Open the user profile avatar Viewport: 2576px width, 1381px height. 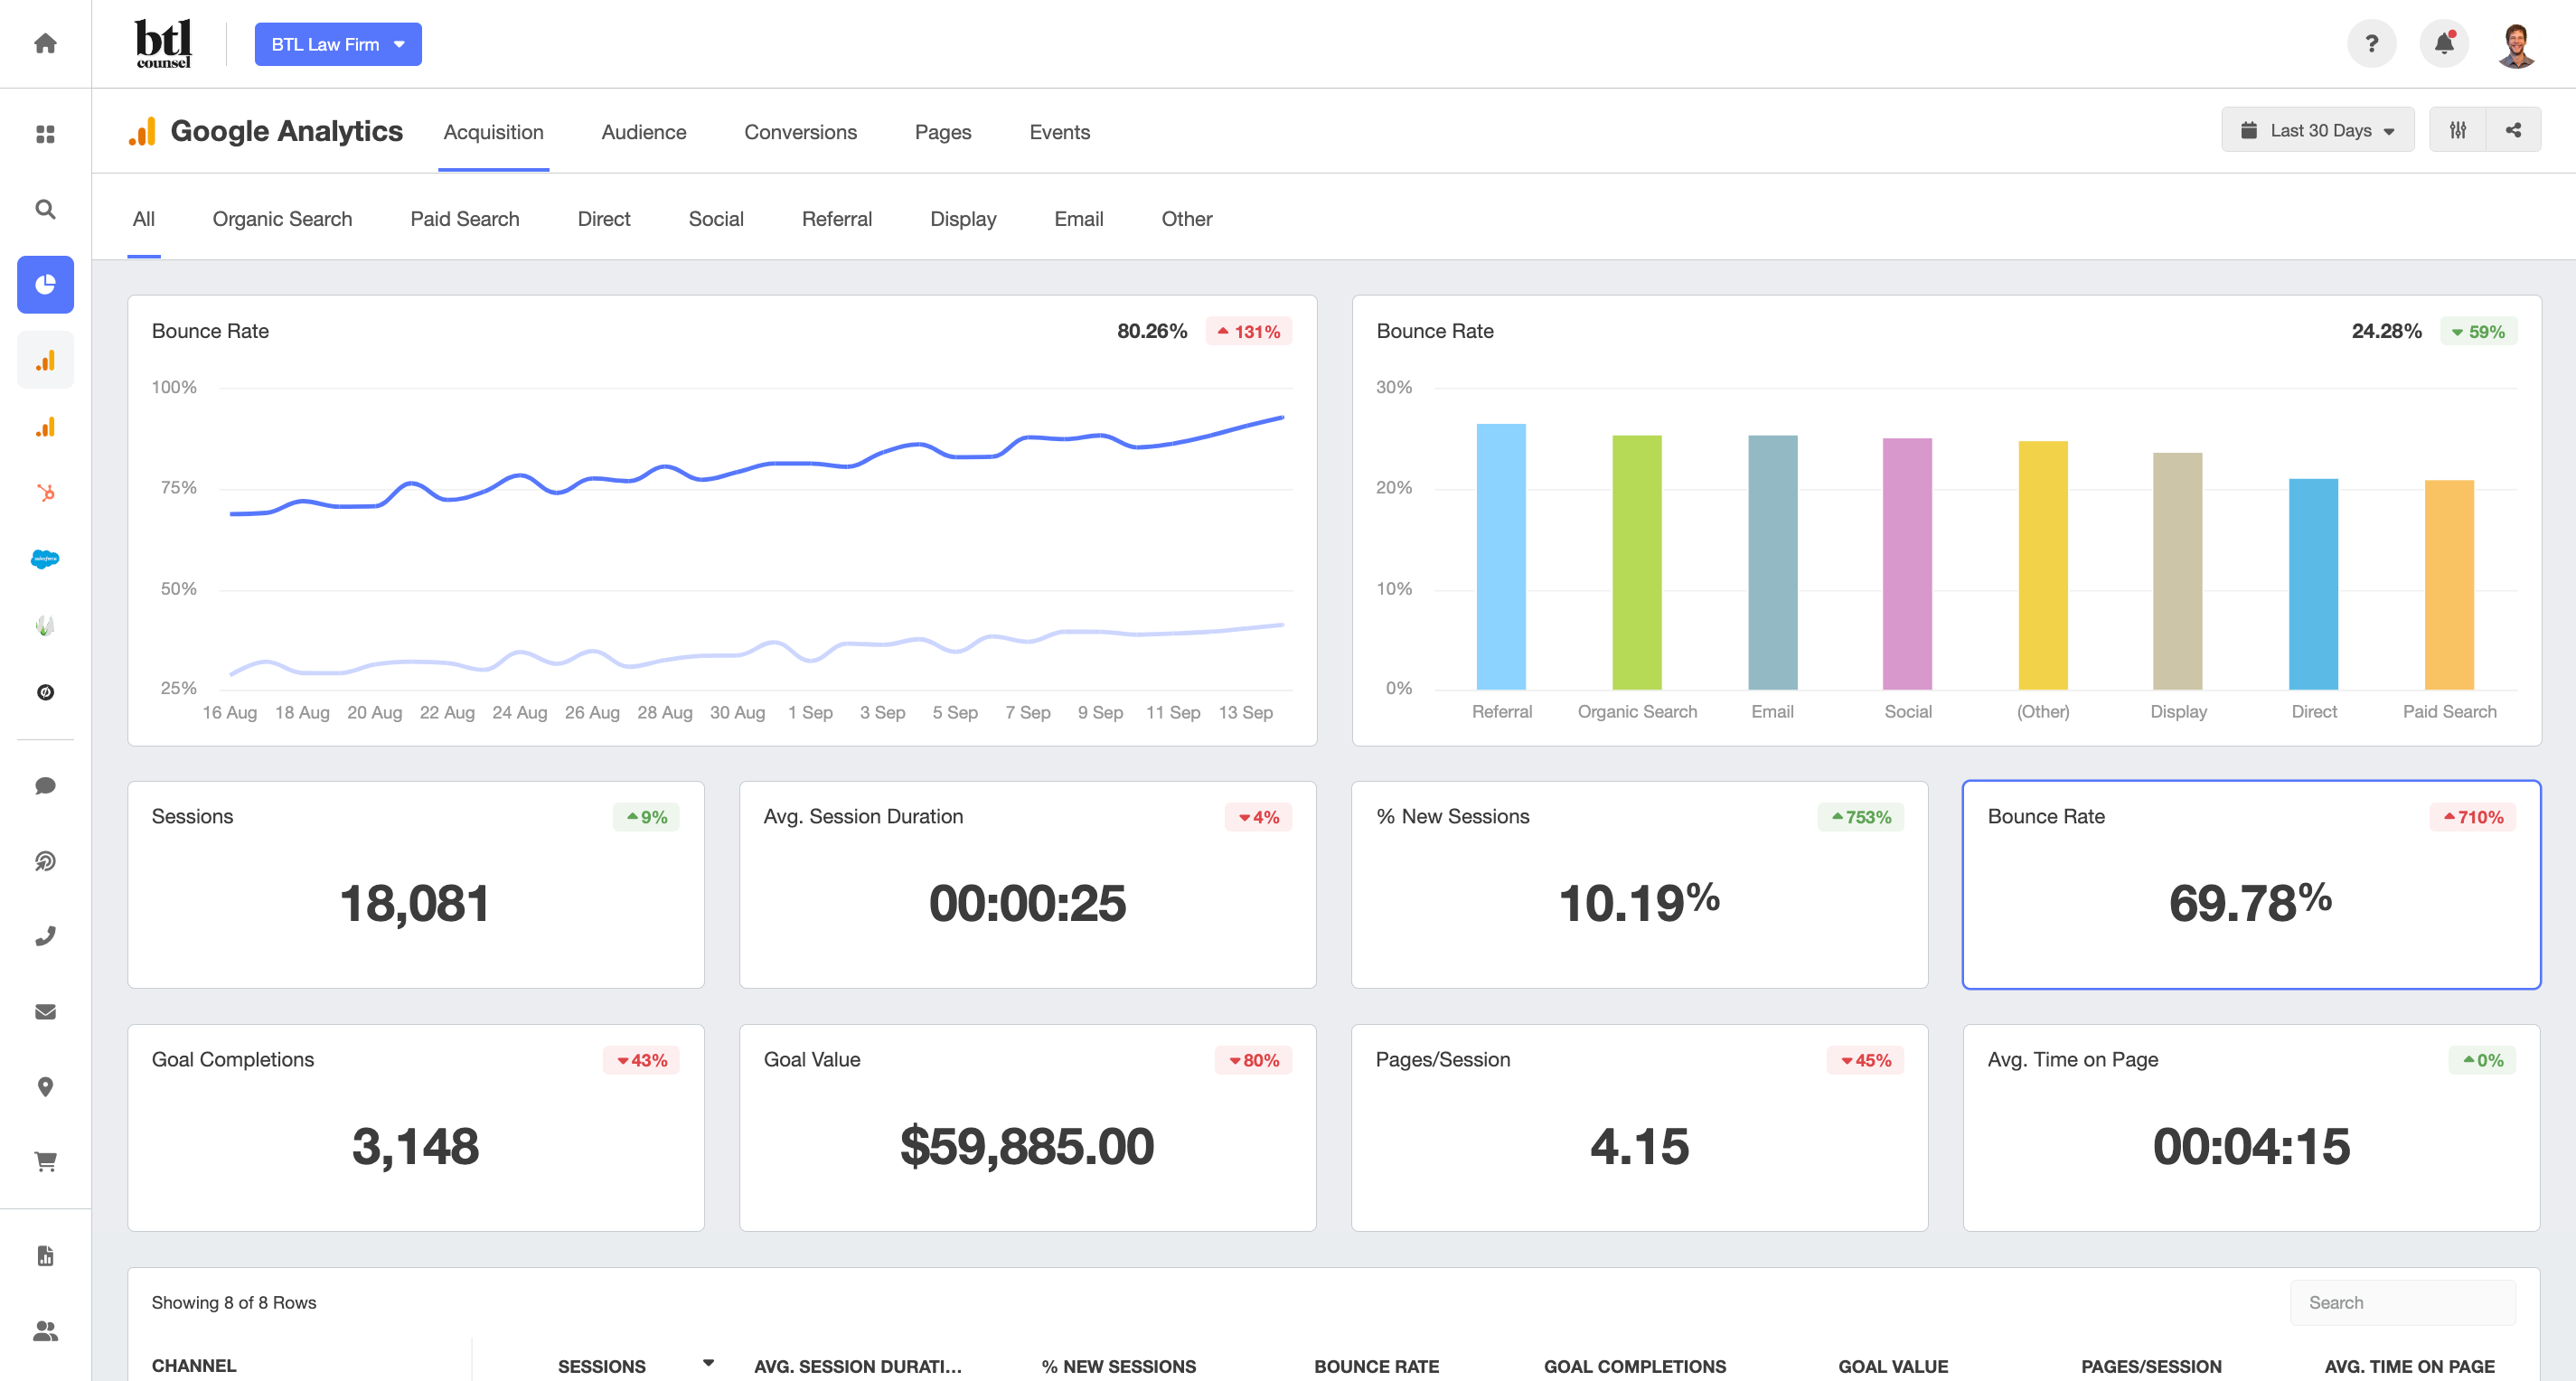[2516, 44]
